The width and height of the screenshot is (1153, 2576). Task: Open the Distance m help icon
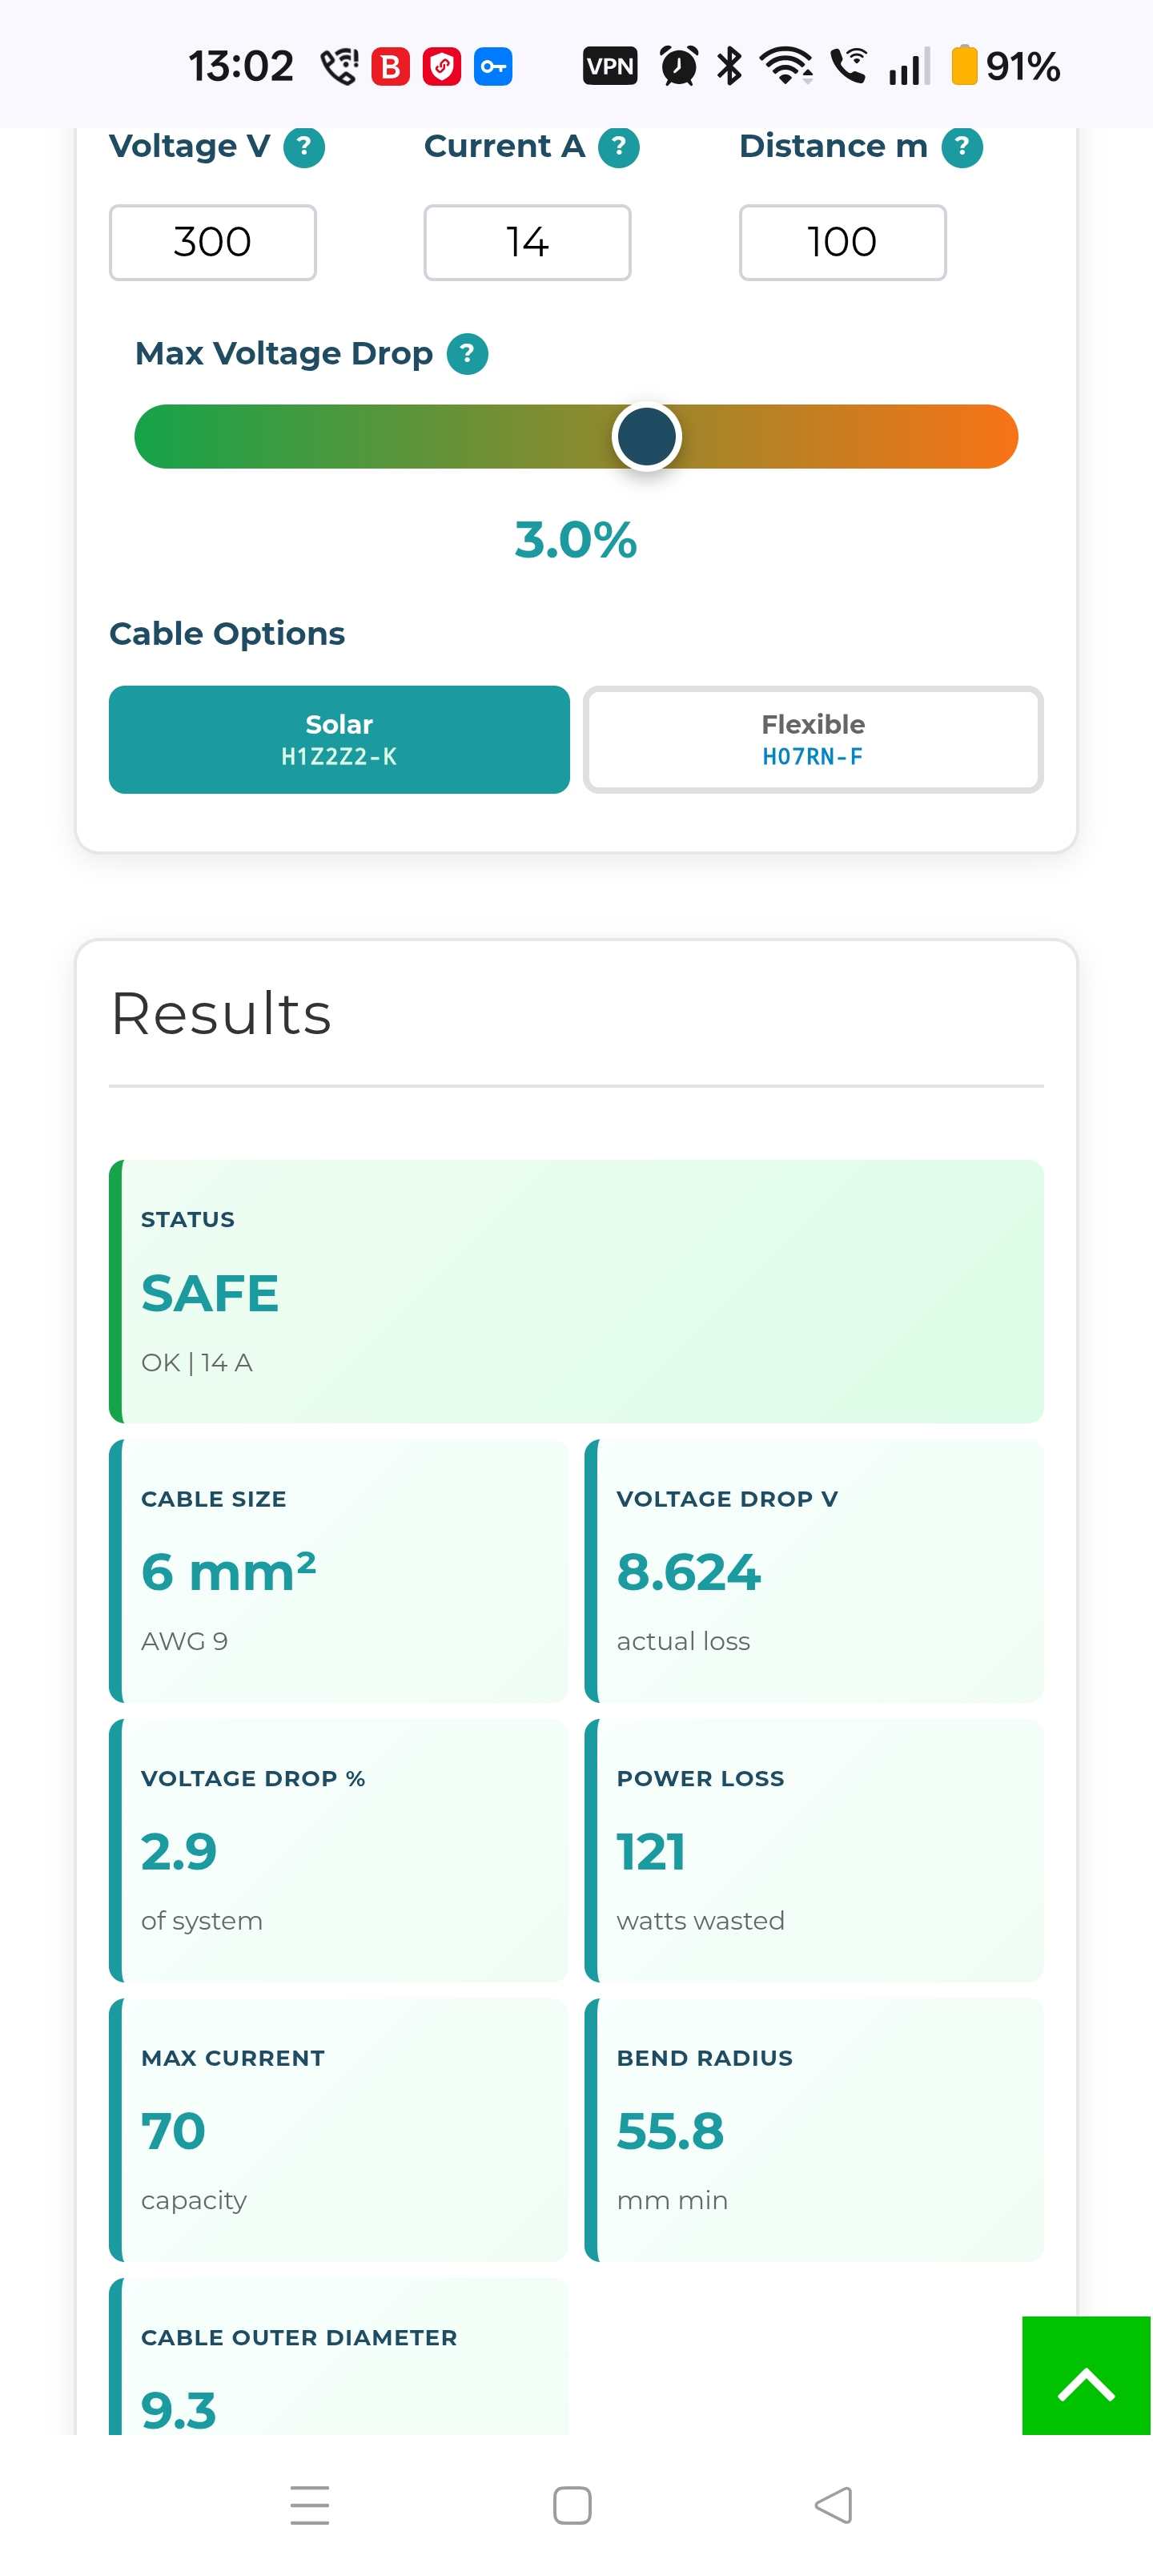coord(962,148)
